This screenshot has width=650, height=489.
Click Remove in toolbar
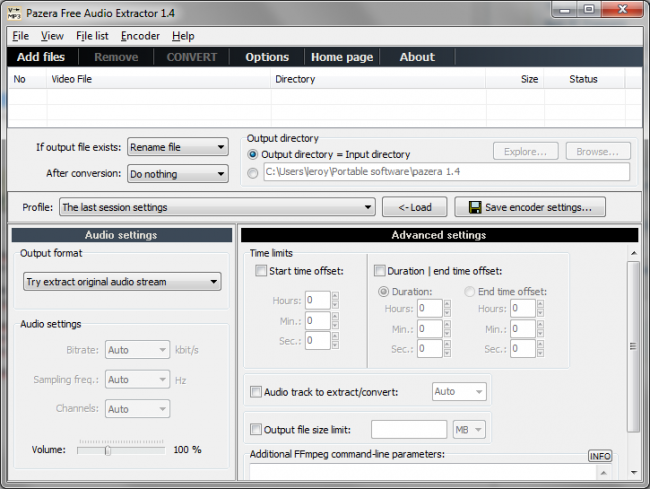point(116,57)
